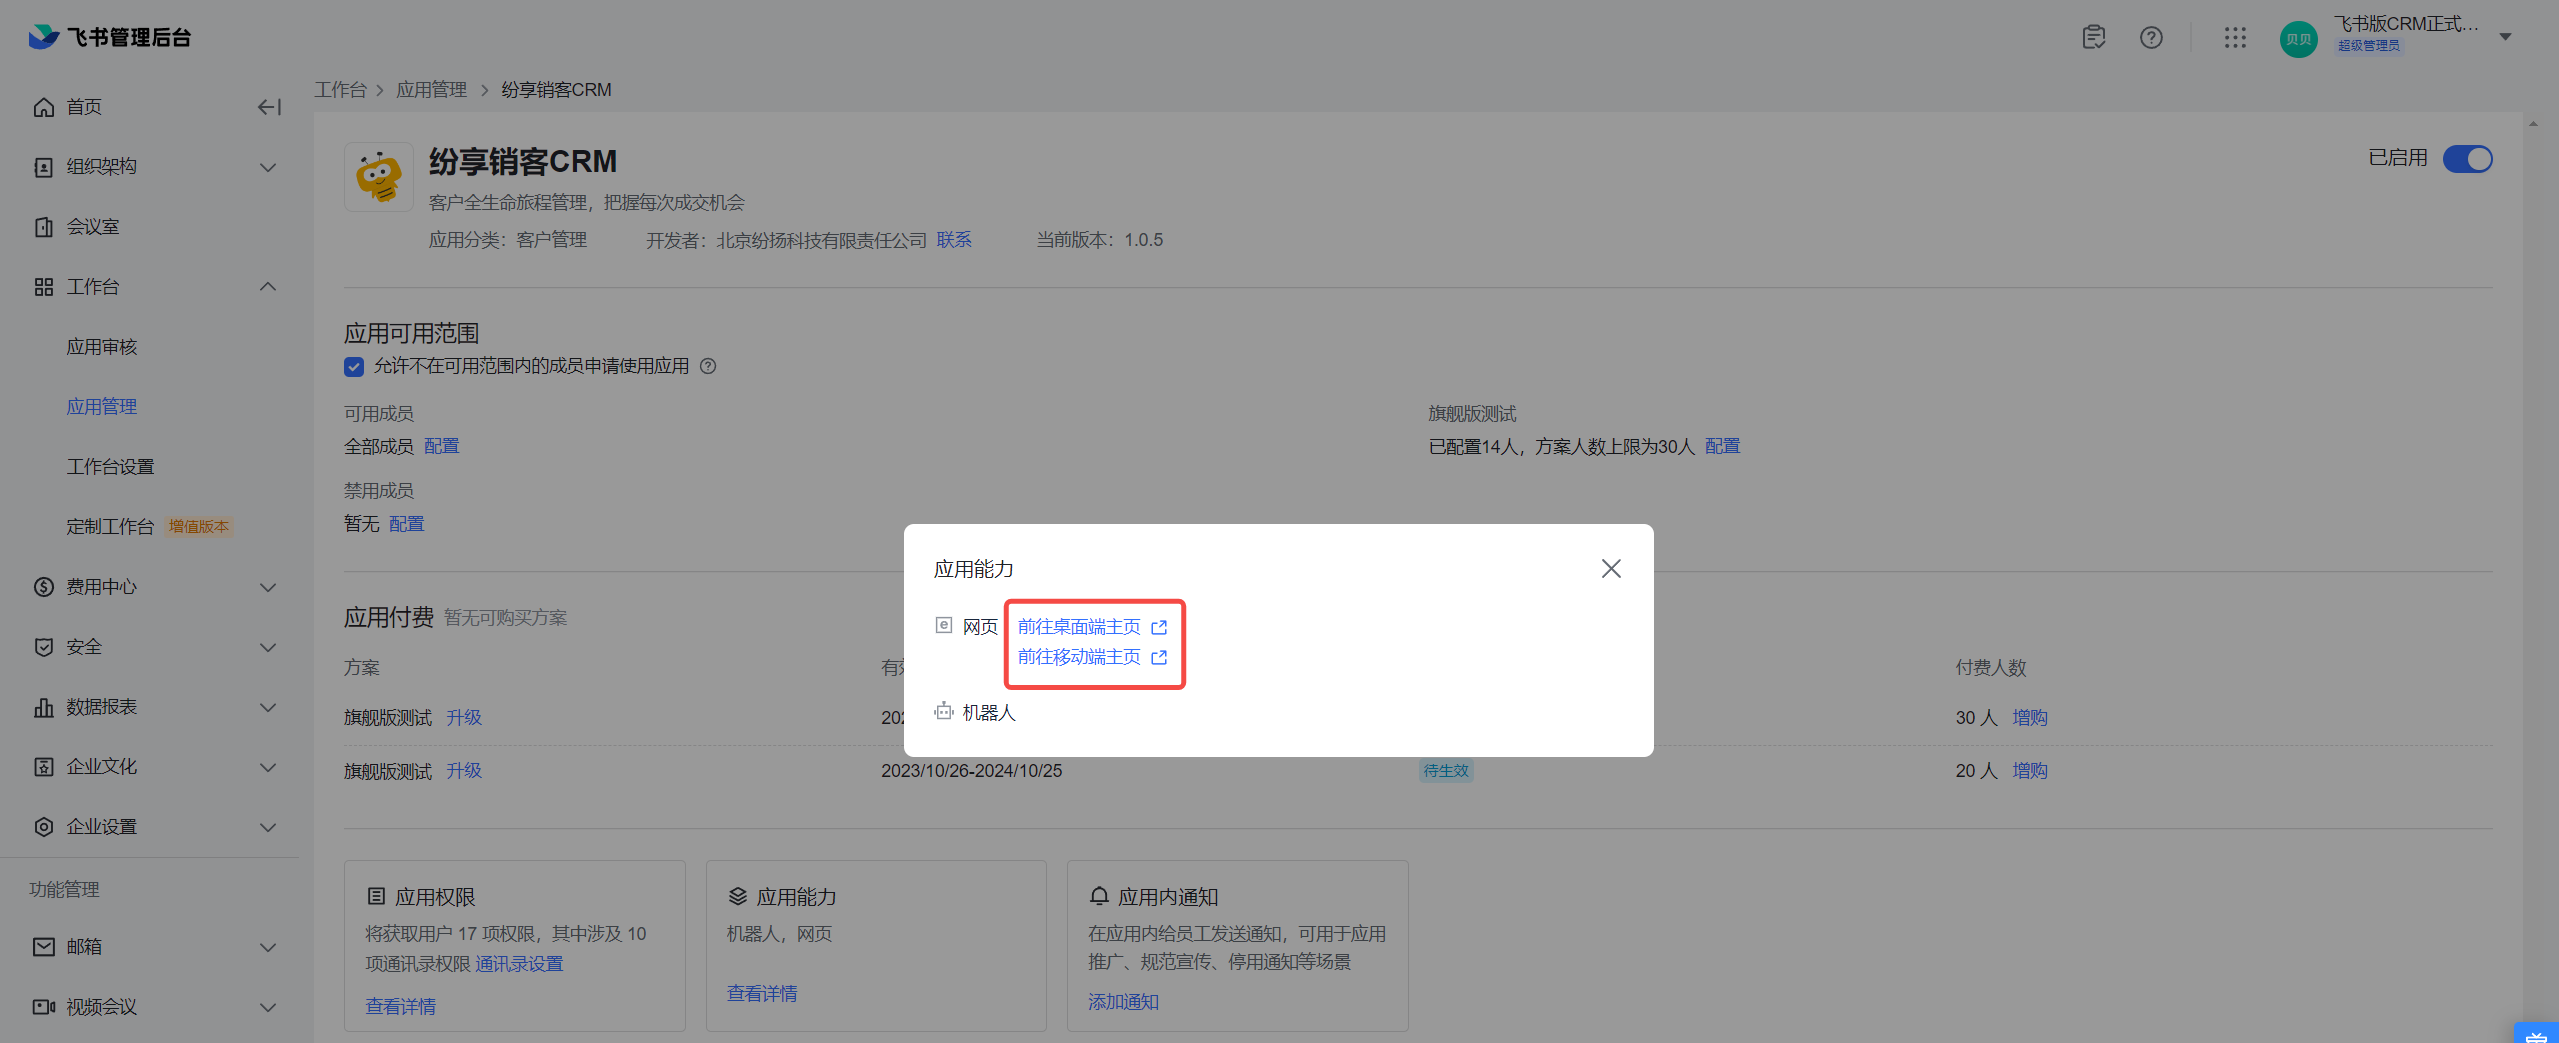
Task: Click the 视频会议 camera icon
Action: pyautogui.click(x=44, y=1007)
